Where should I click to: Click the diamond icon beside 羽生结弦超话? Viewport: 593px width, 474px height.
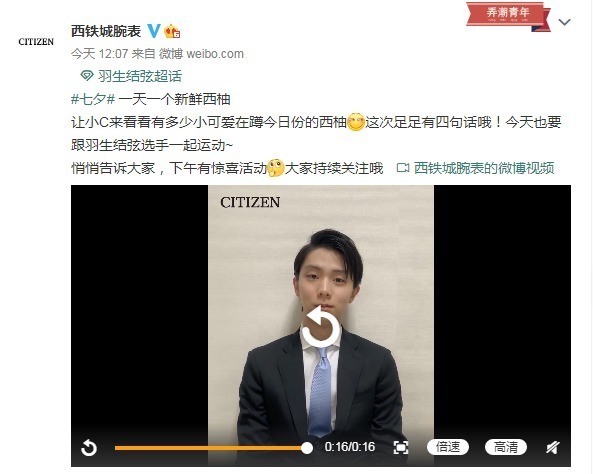87,76
